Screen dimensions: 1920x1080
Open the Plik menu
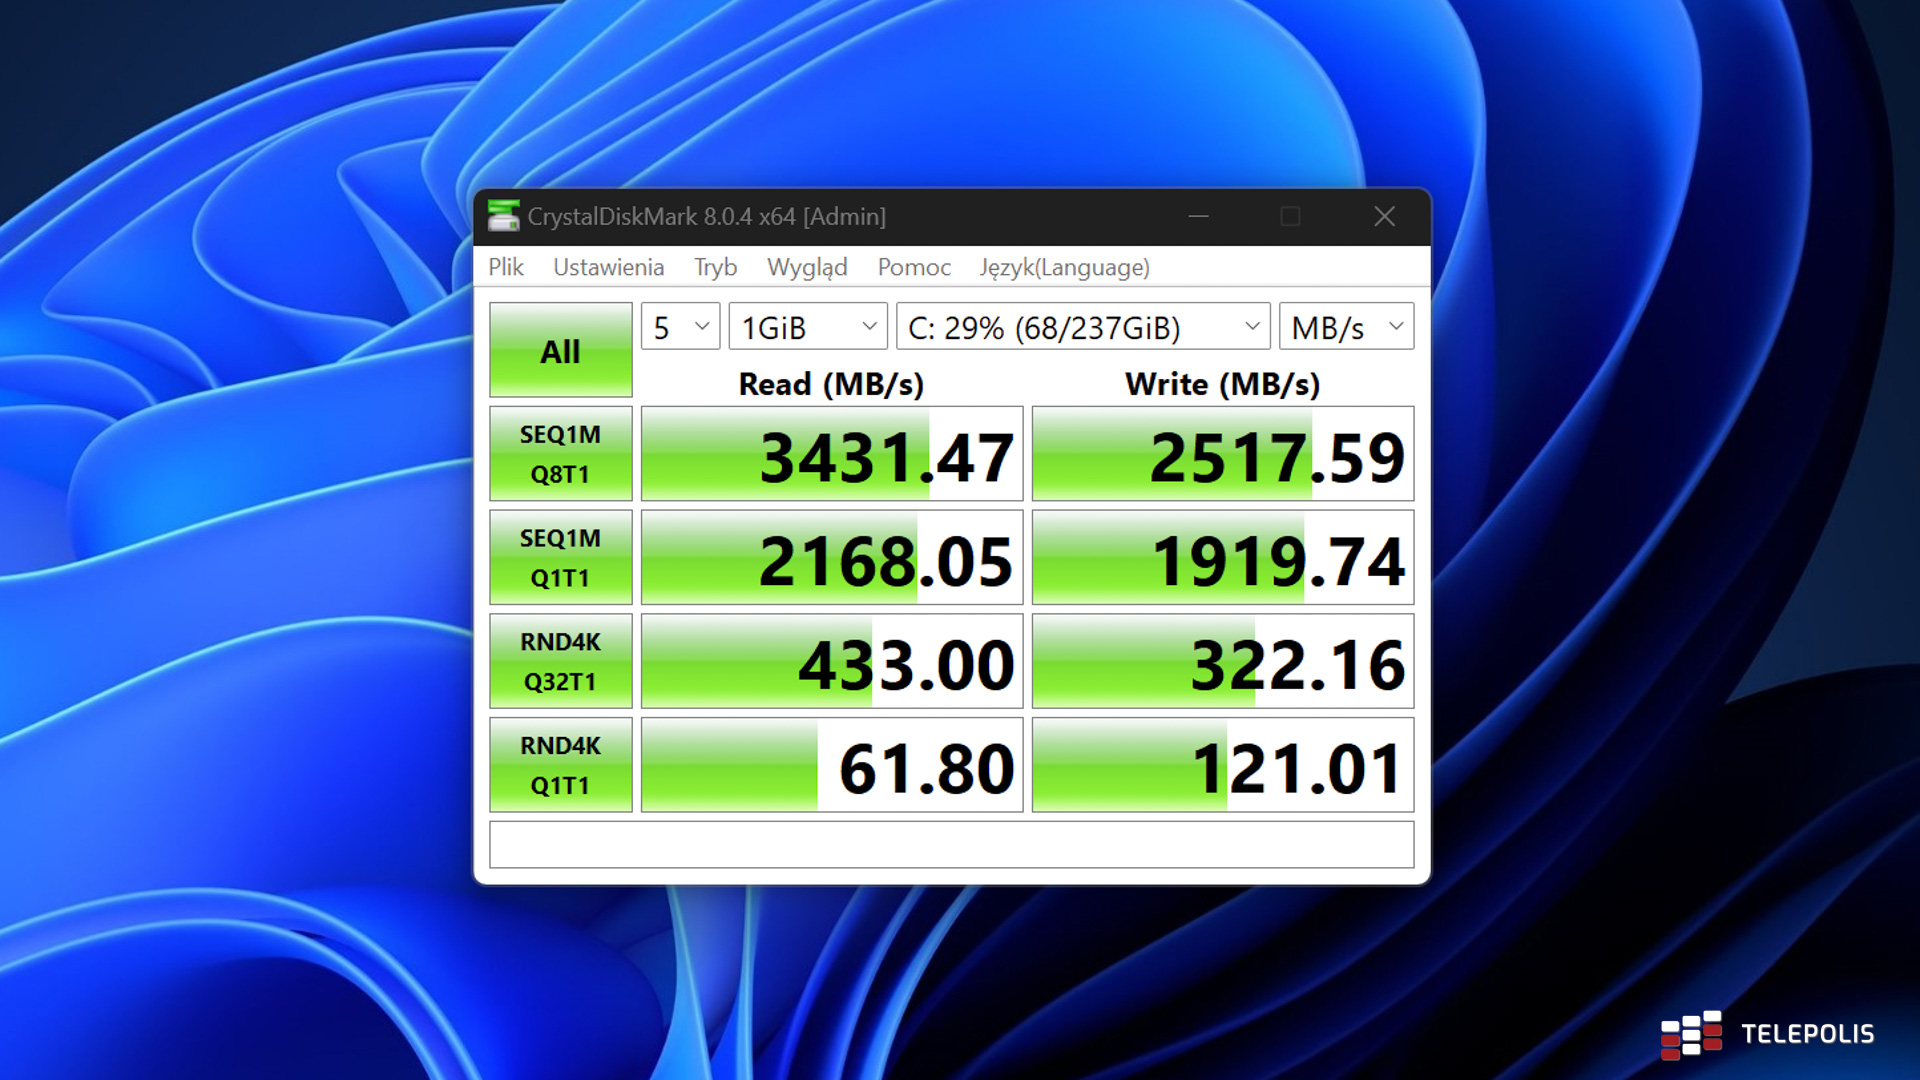click(x=506, y=267)
